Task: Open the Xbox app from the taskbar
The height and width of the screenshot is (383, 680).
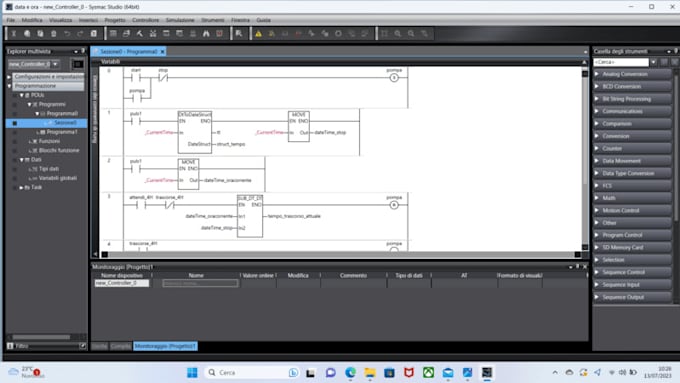Action: click(428, 373)
